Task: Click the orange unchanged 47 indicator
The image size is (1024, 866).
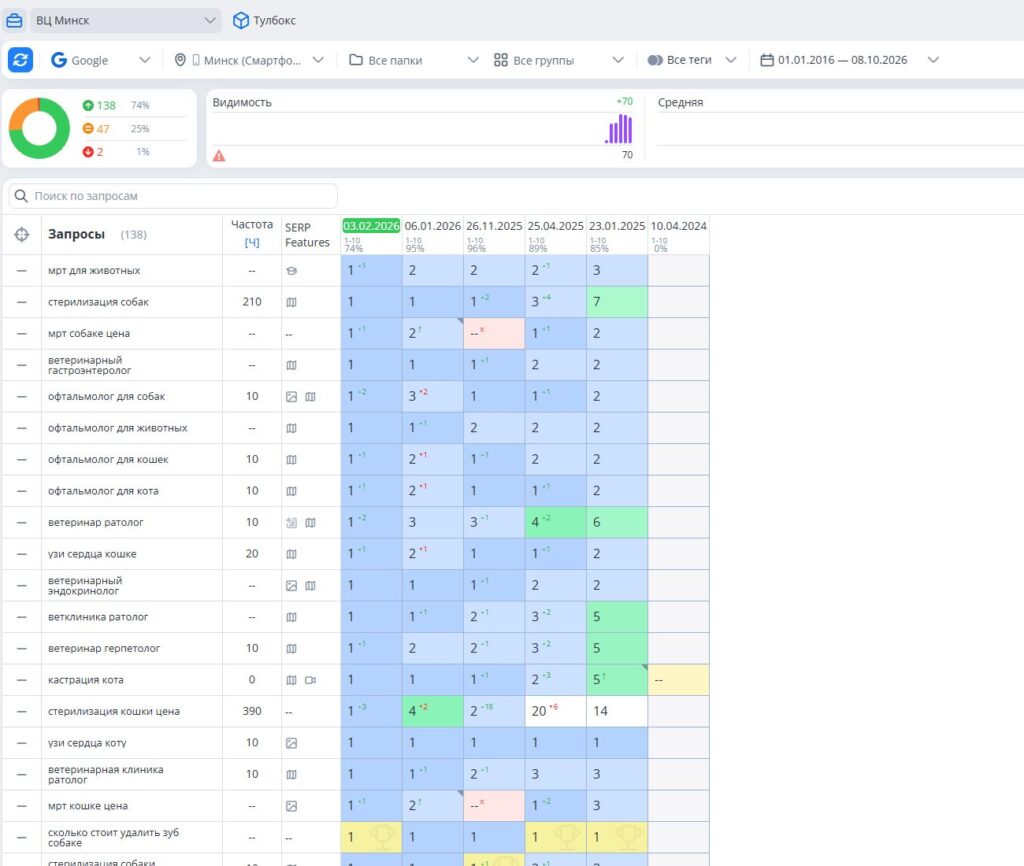Action: [95, 129]
